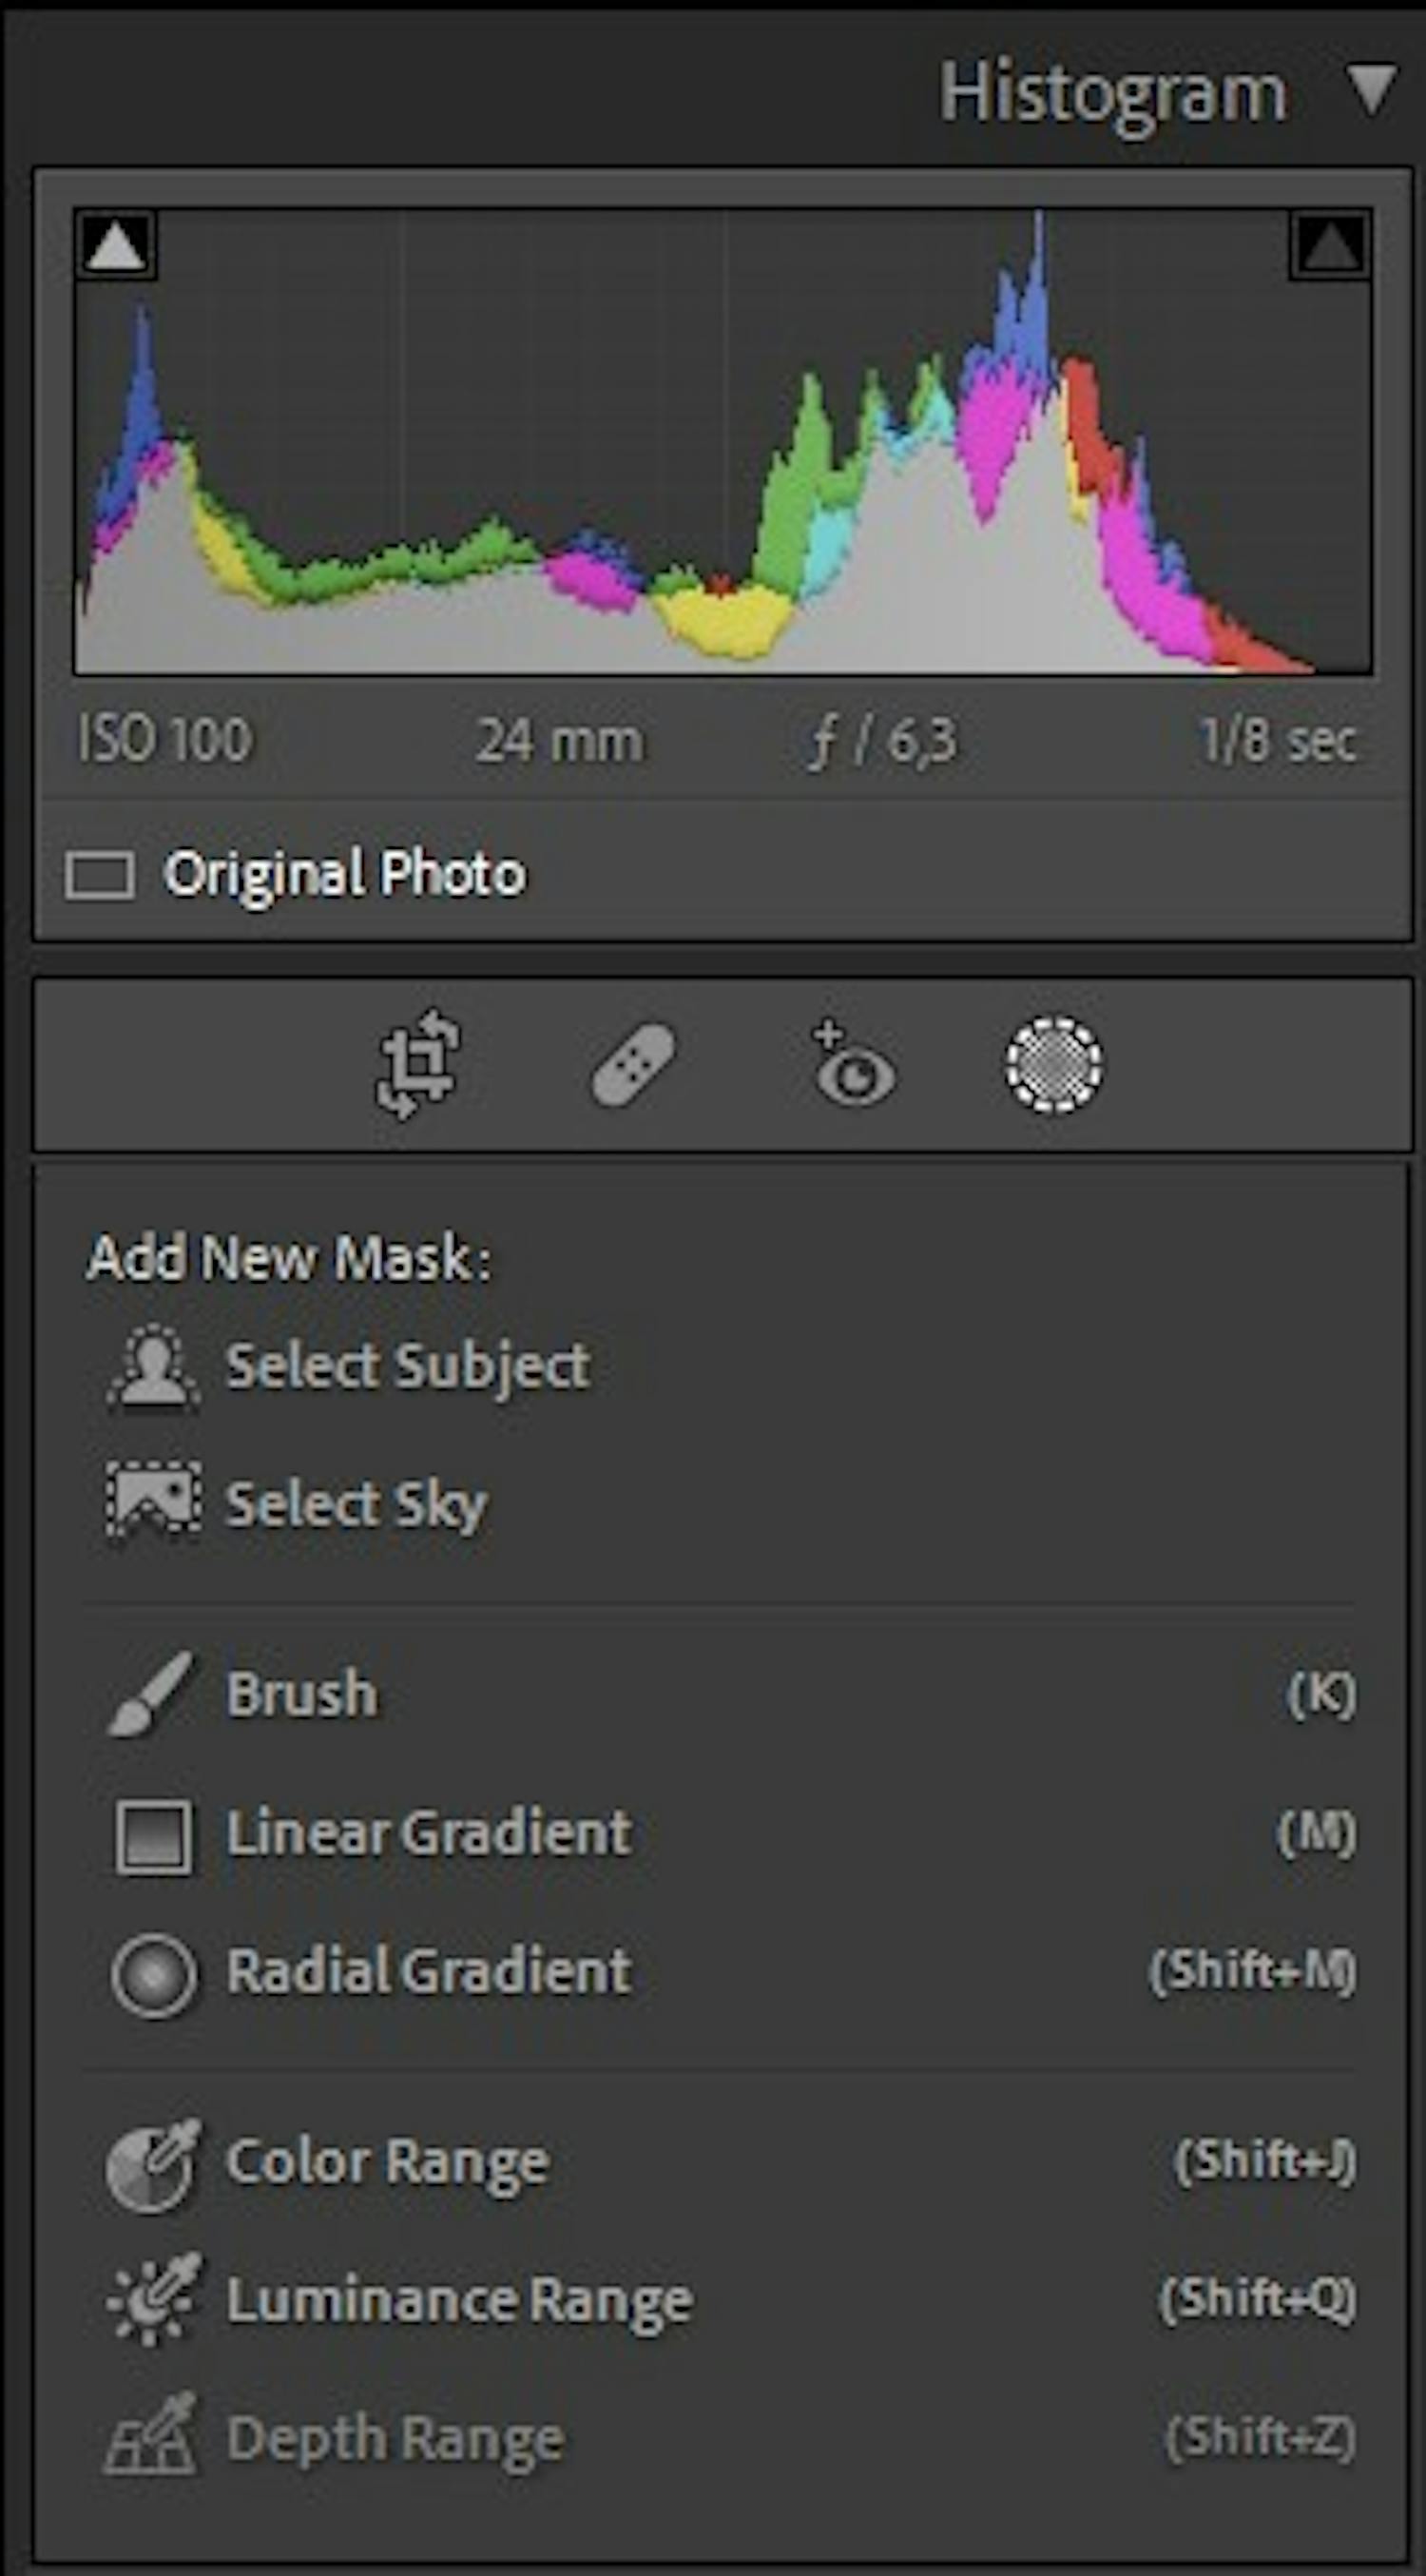Click the Select Subject person icon

pos(153,1367)
